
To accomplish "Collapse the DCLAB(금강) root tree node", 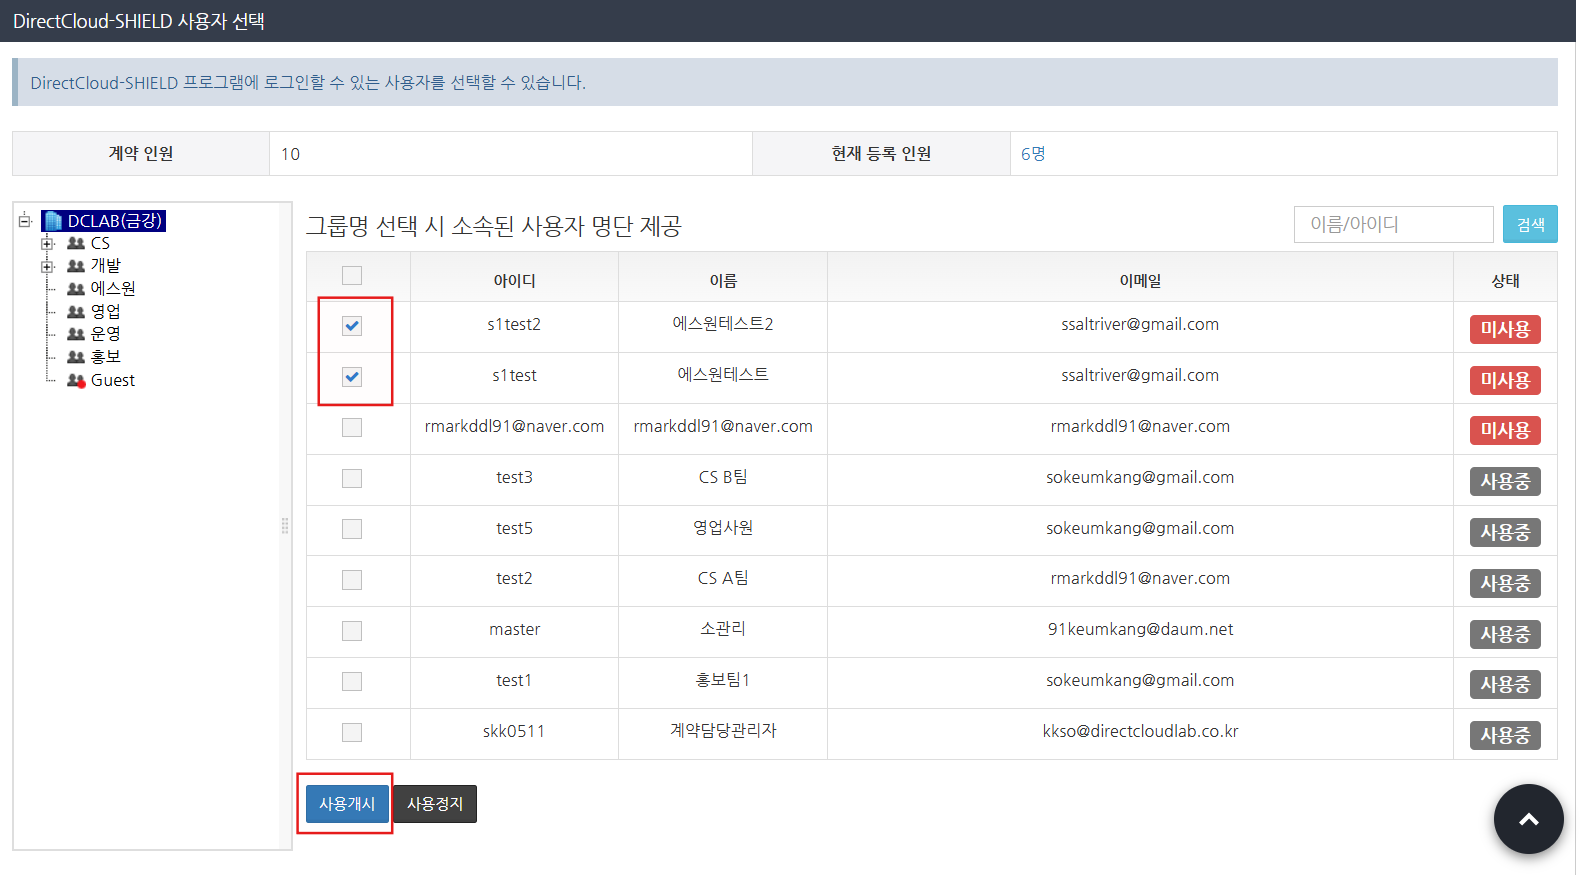I will coord(25,221).
